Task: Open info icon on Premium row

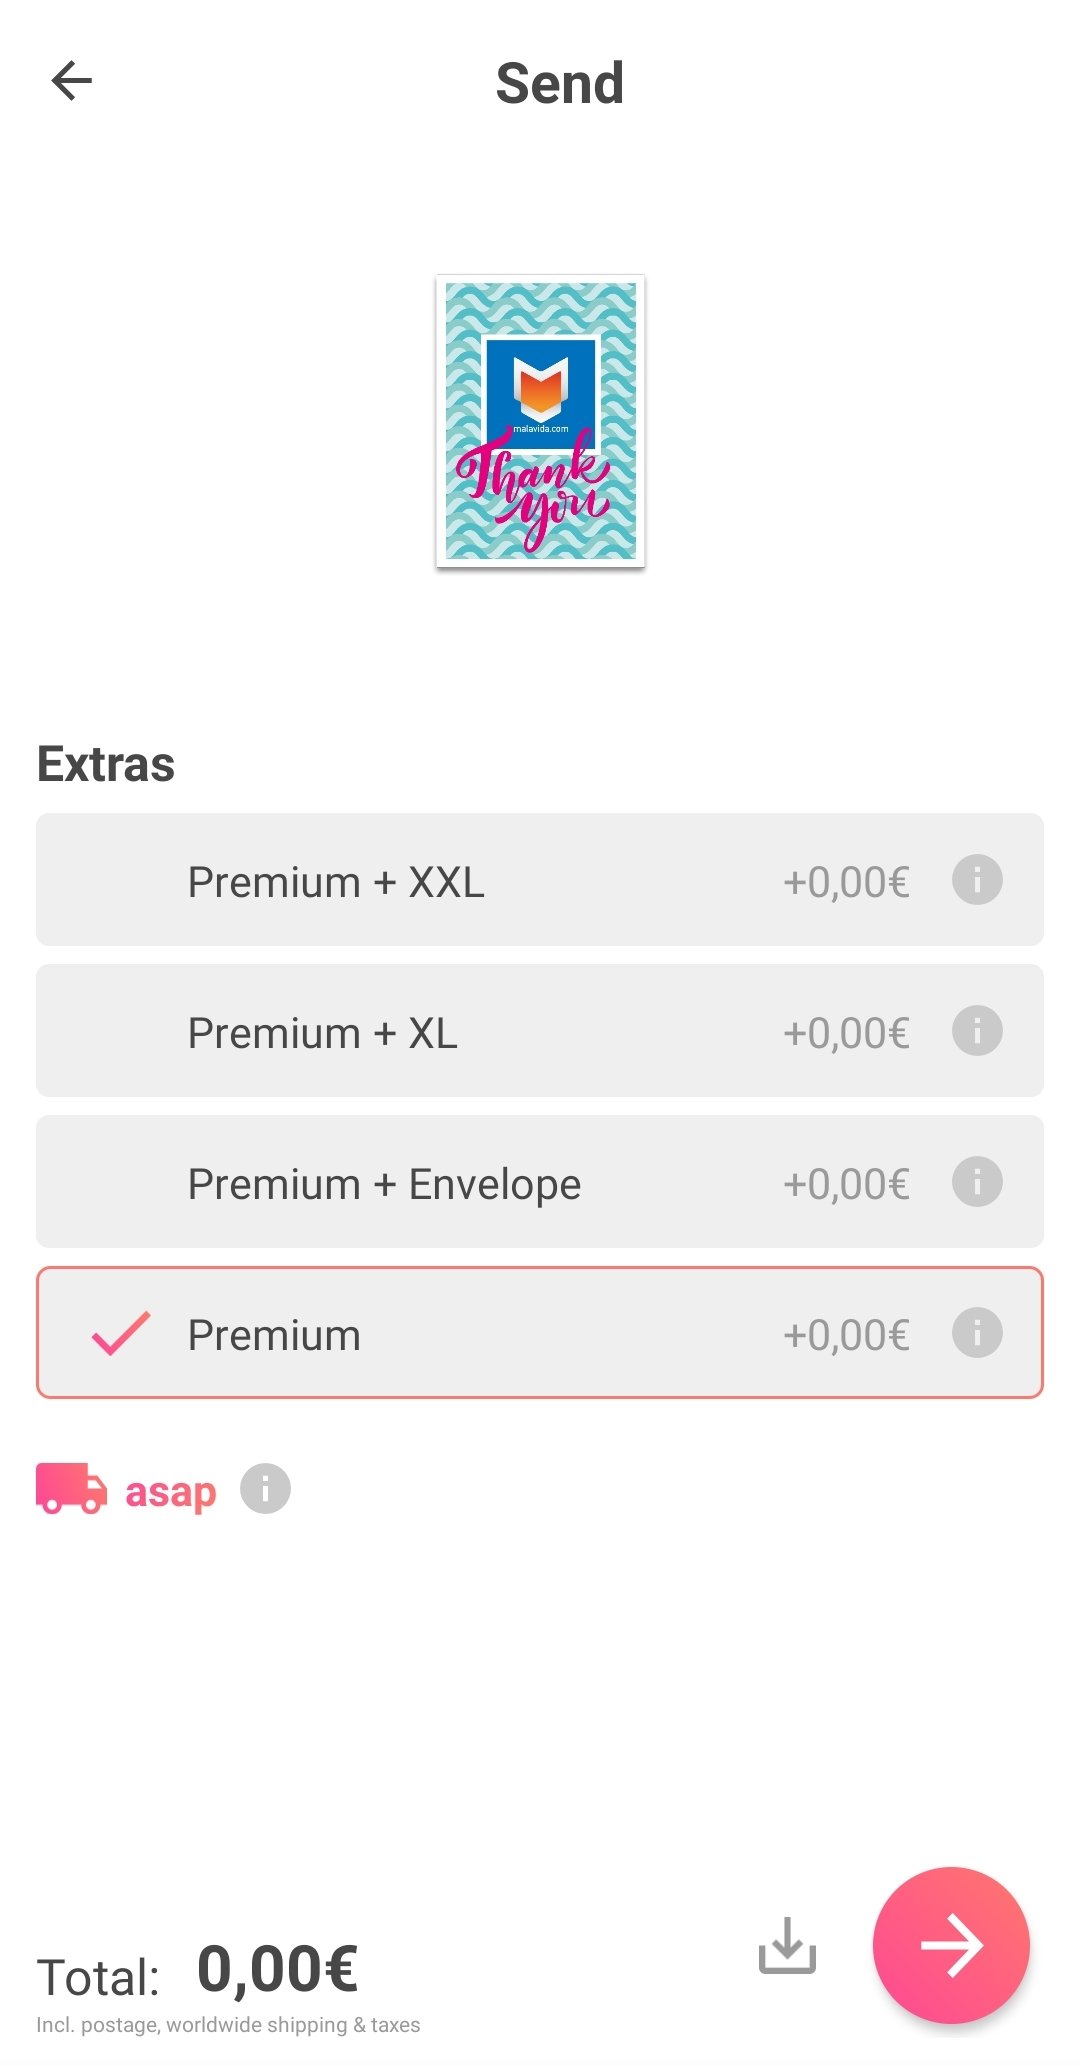Action: pyautogui.click(x=976, y=1333)
